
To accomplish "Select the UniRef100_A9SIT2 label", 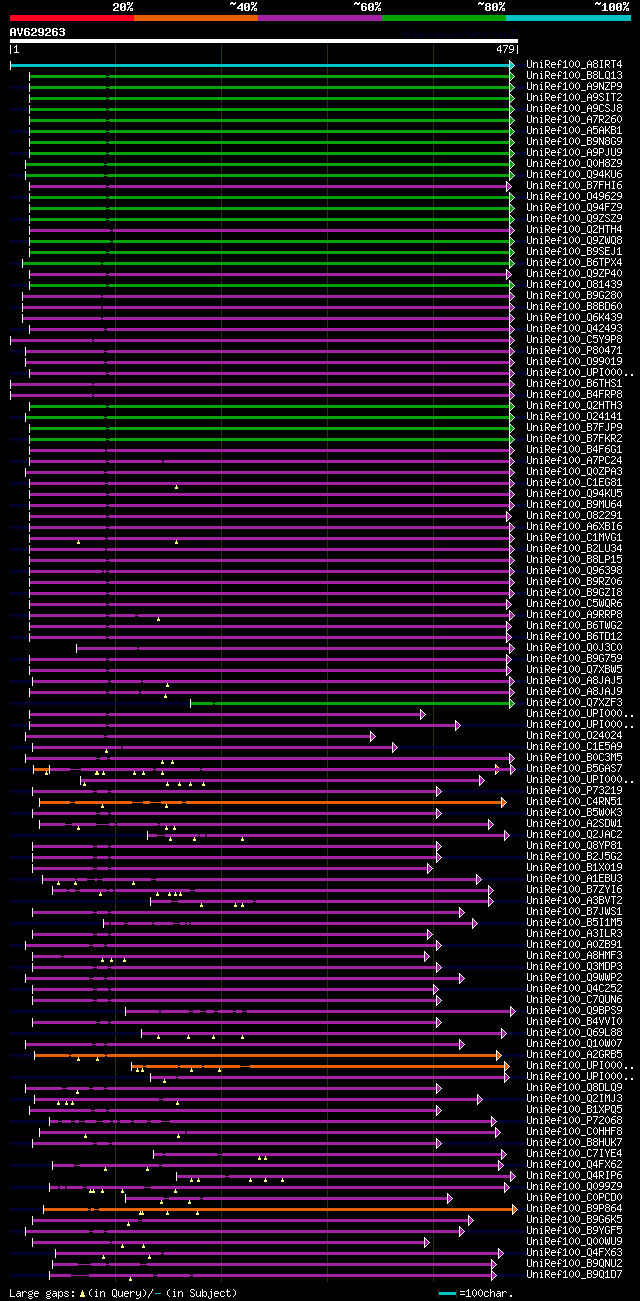I will [x=574, y=97].
